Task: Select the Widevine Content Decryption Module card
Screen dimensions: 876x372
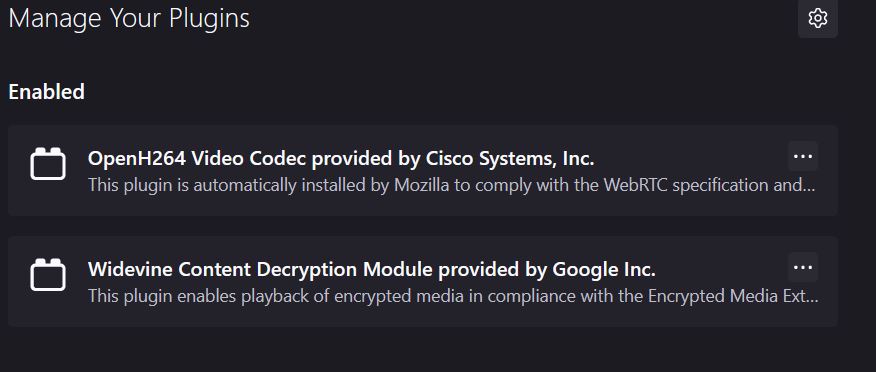Action: [423, 281]
